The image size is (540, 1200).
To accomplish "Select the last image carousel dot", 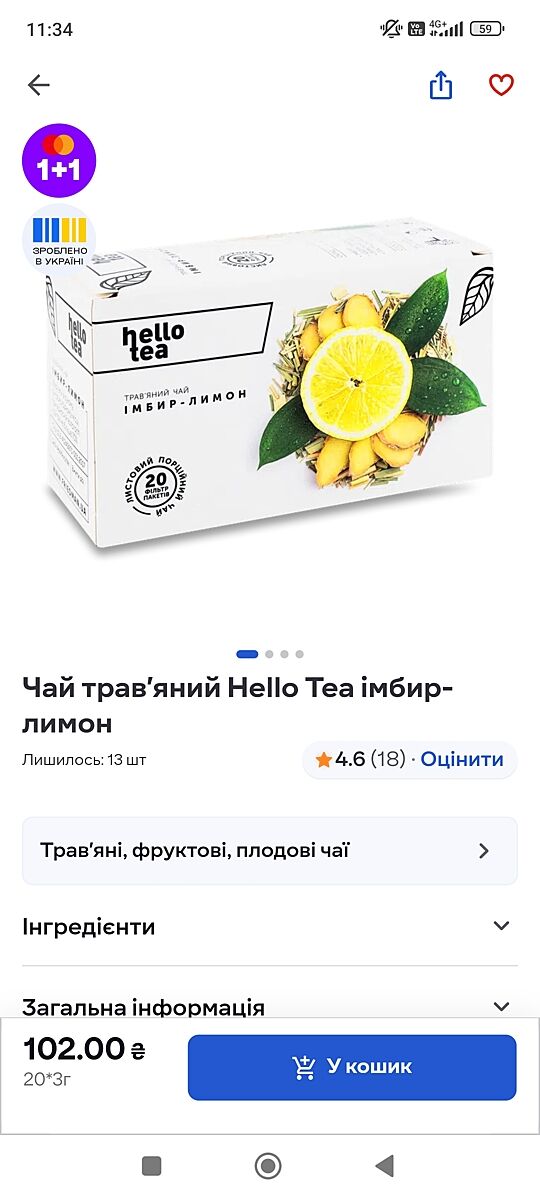I will 299,654.
